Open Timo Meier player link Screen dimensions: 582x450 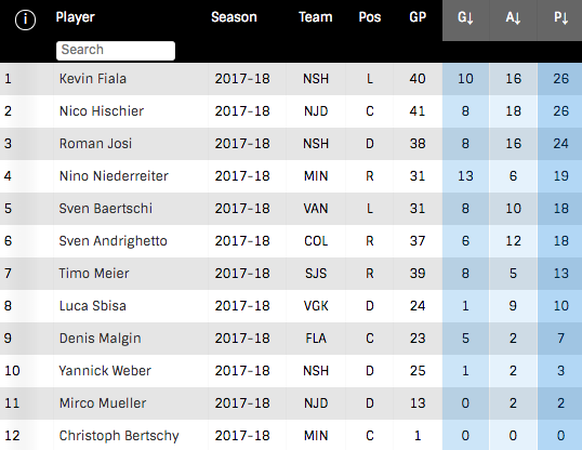pos(94,273)
